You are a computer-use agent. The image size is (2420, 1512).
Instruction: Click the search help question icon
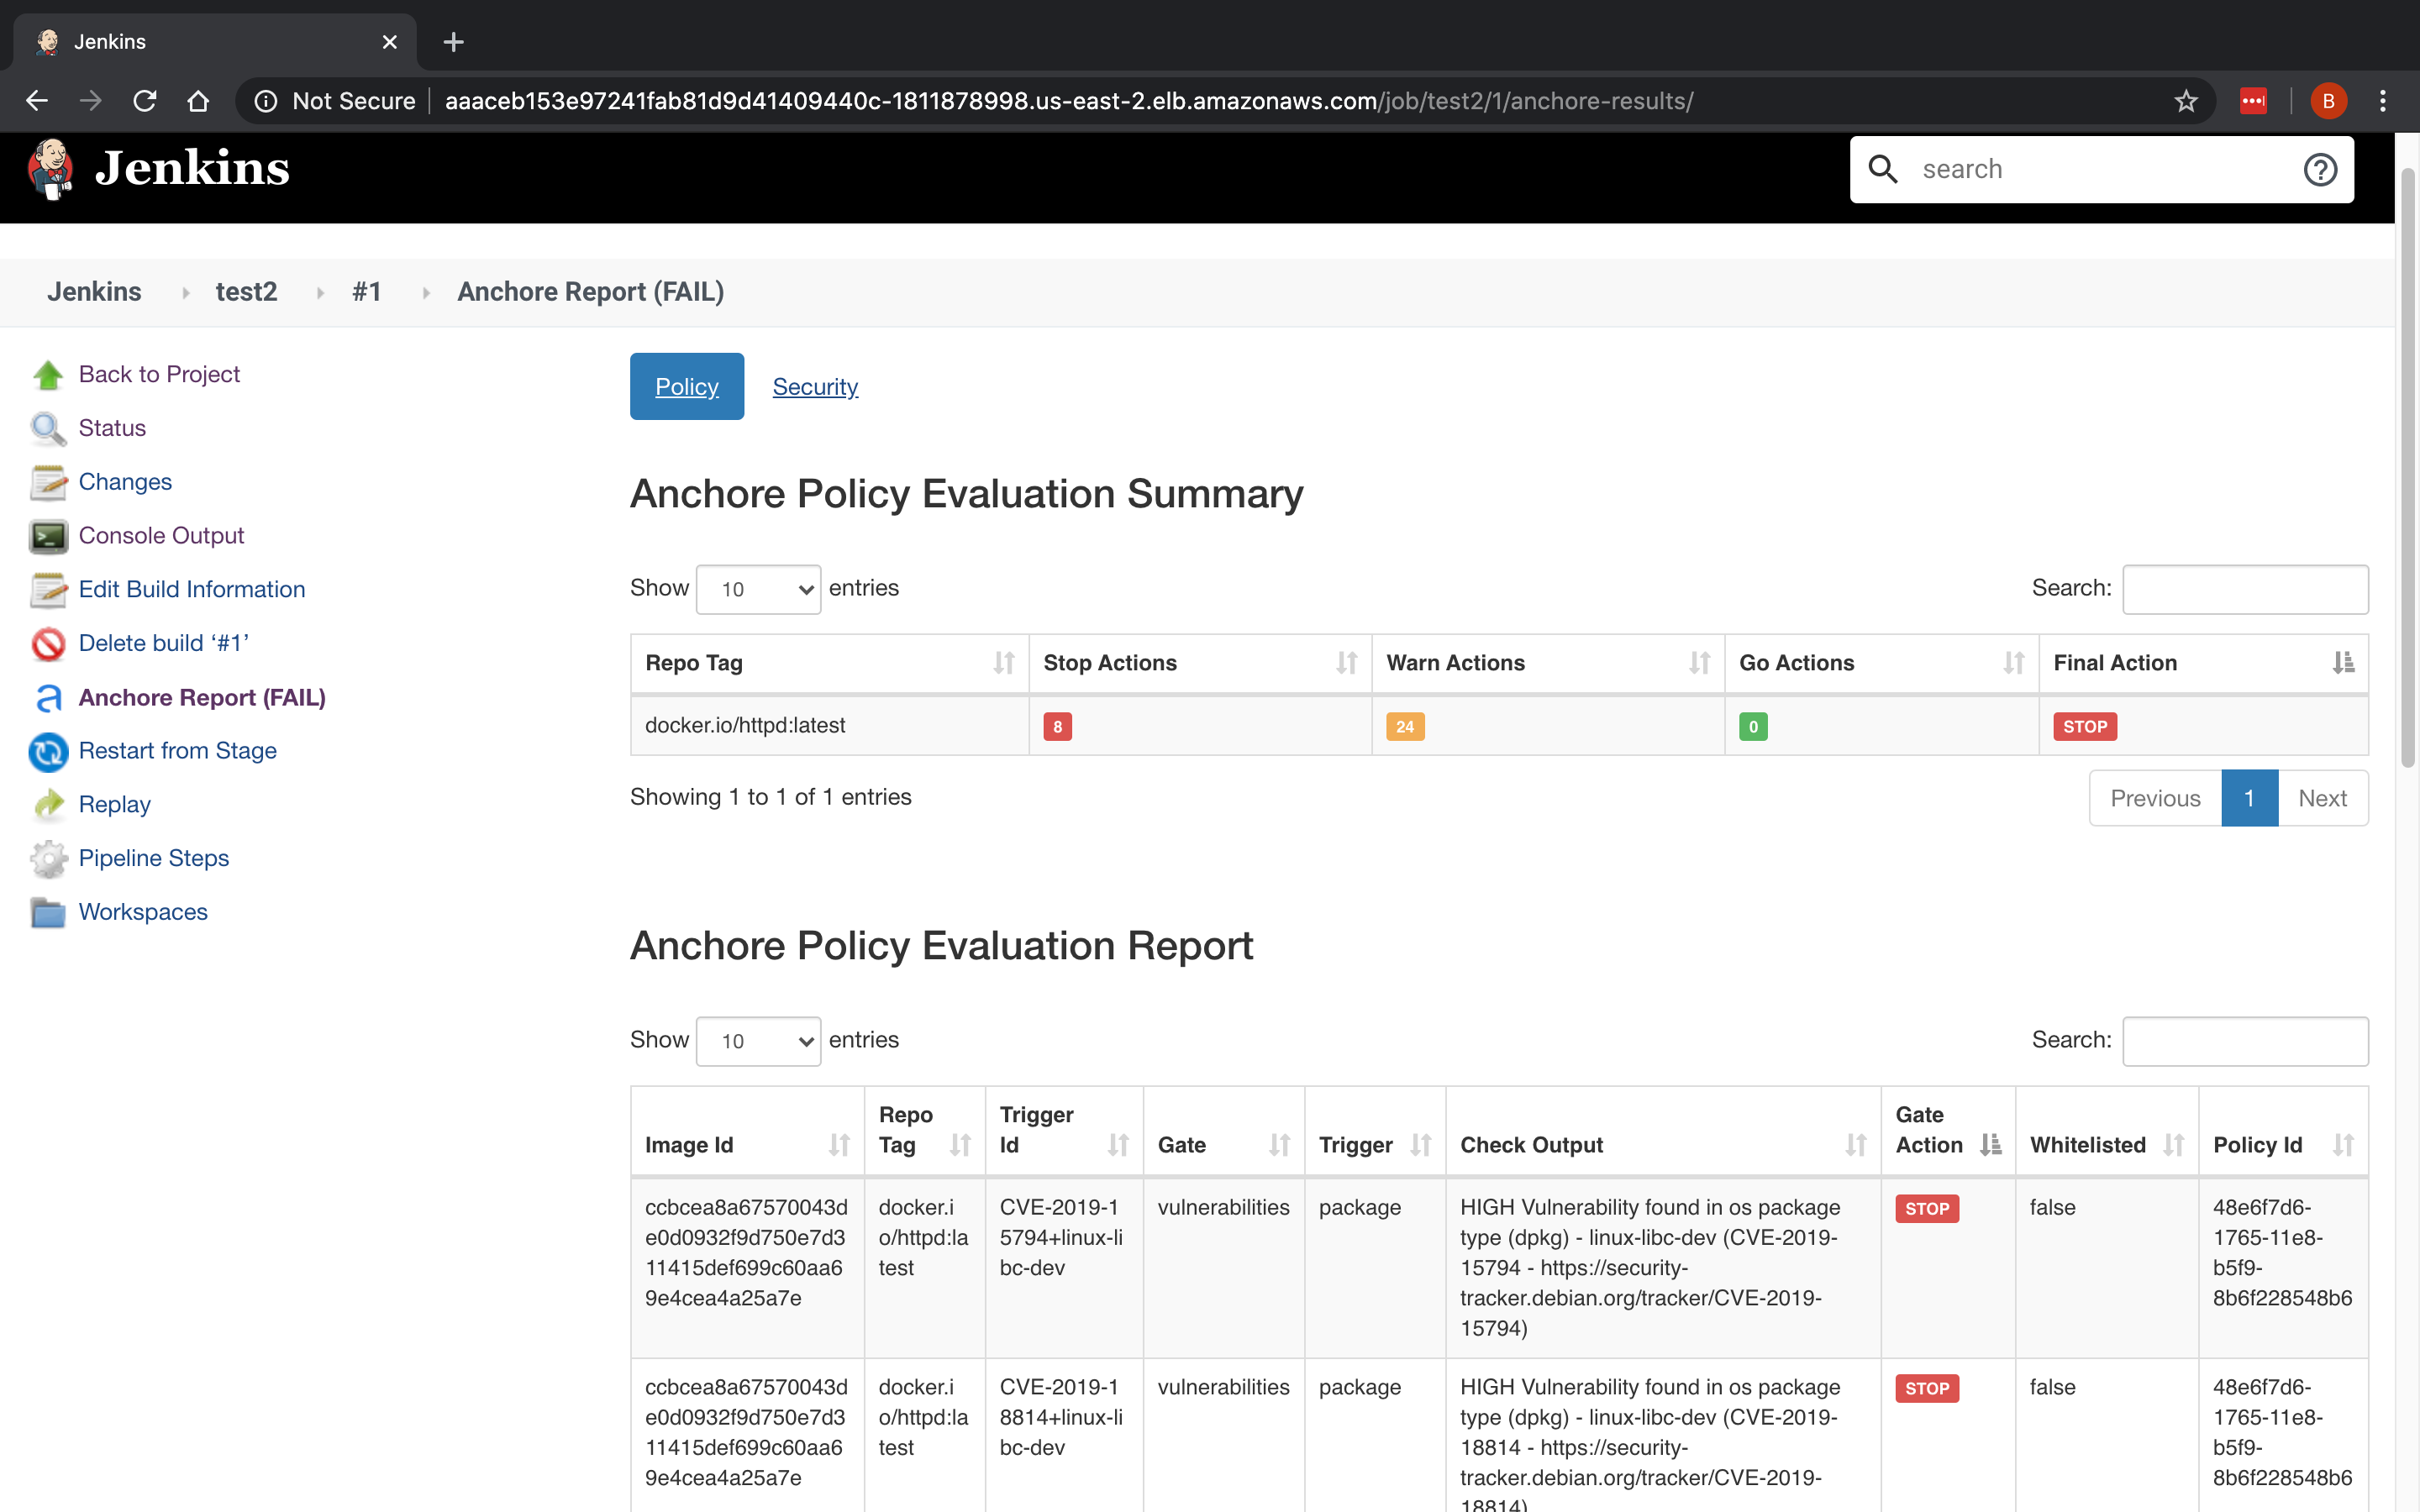2320,170
